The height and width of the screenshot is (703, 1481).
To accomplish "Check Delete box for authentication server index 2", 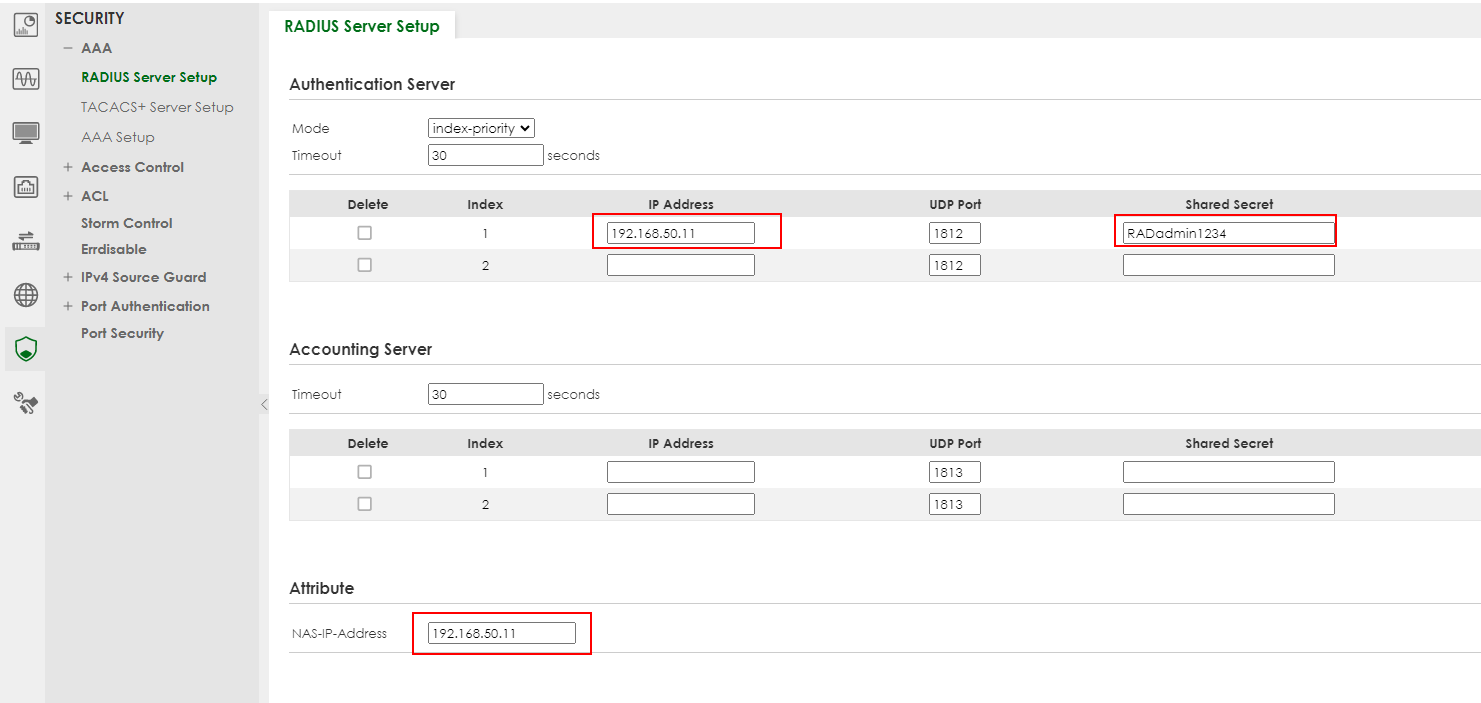I will coord(365,265).
